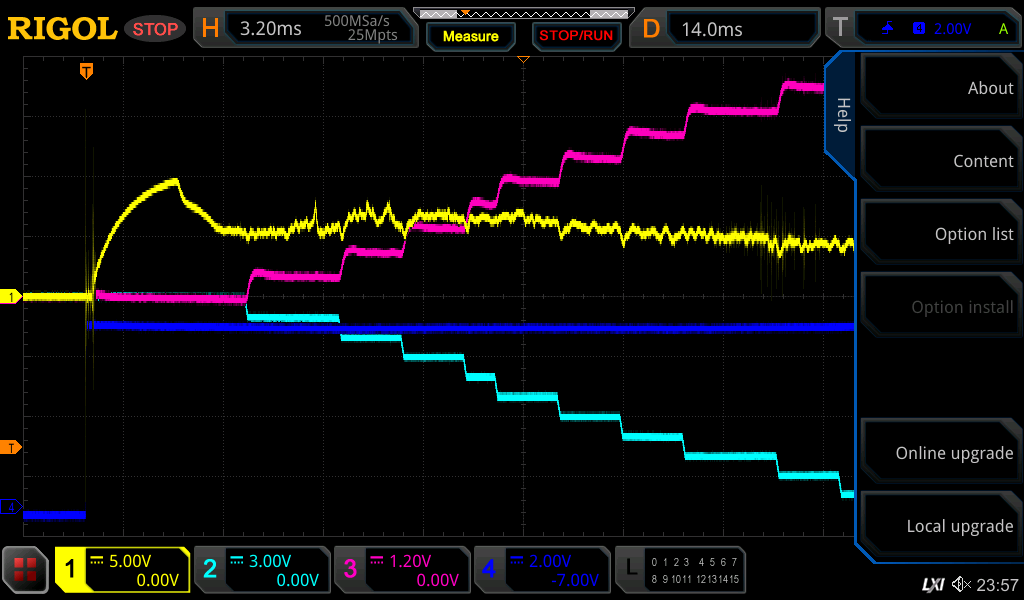The image size is (1024, 600).
Task: Click the waveform memory position bar at top
Action: tap(522, 14)
